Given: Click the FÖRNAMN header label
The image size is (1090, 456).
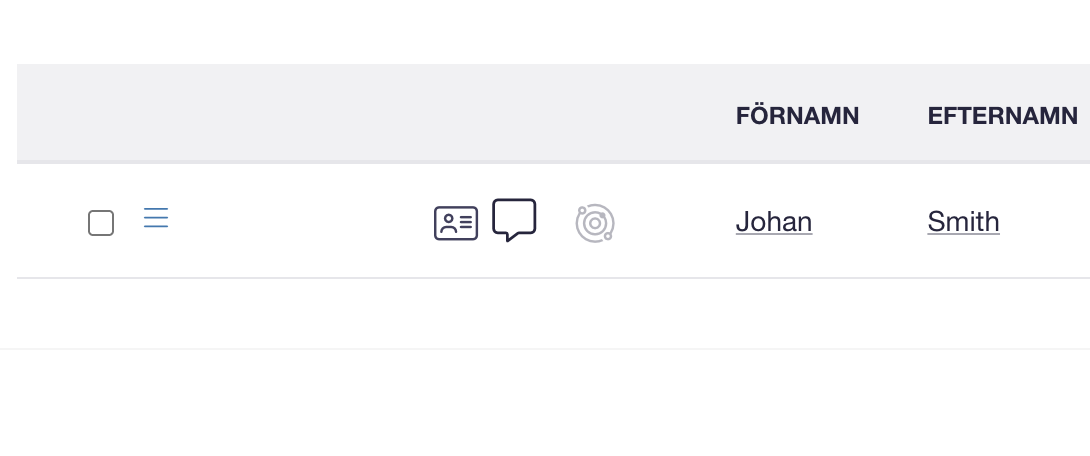Looking at the screenshot, I should (x=797, y=116).
